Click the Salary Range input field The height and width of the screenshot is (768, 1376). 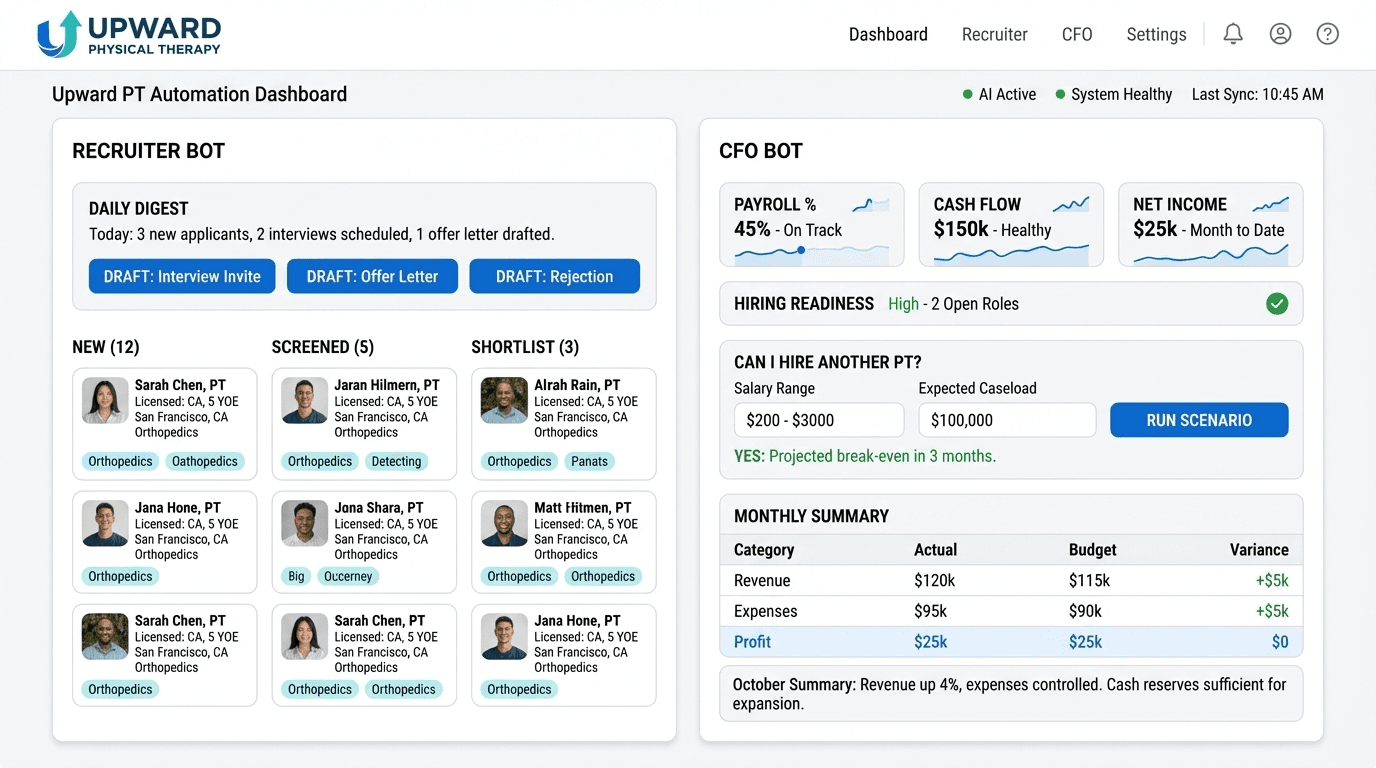[x=818, y=420]
